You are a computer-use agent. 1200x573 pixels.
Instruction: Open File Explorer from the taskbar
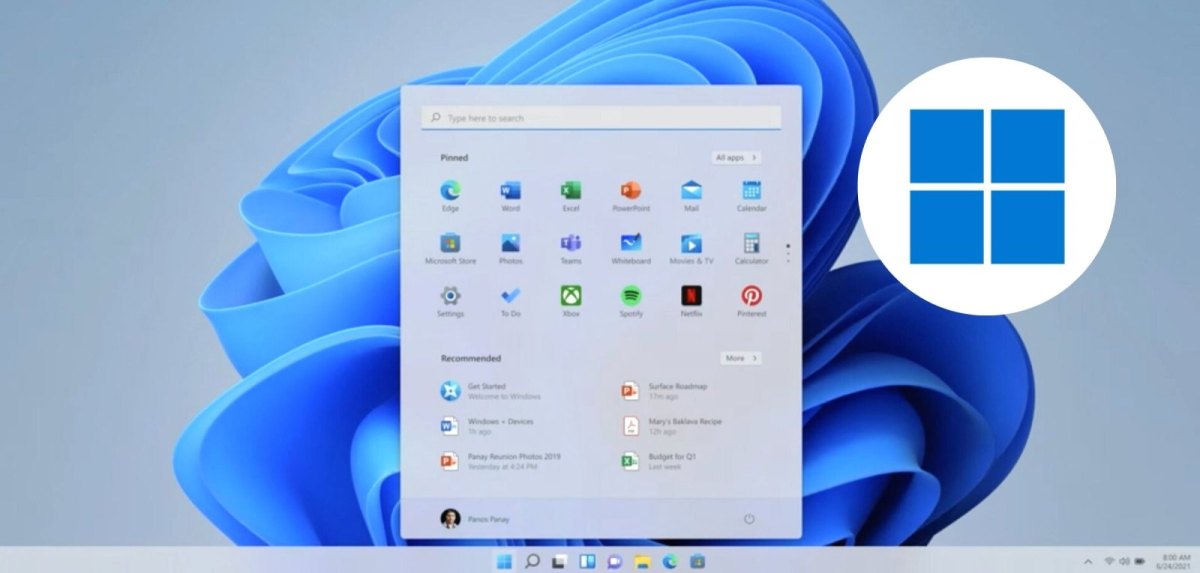pyautogui.click(x=643, y=561)
